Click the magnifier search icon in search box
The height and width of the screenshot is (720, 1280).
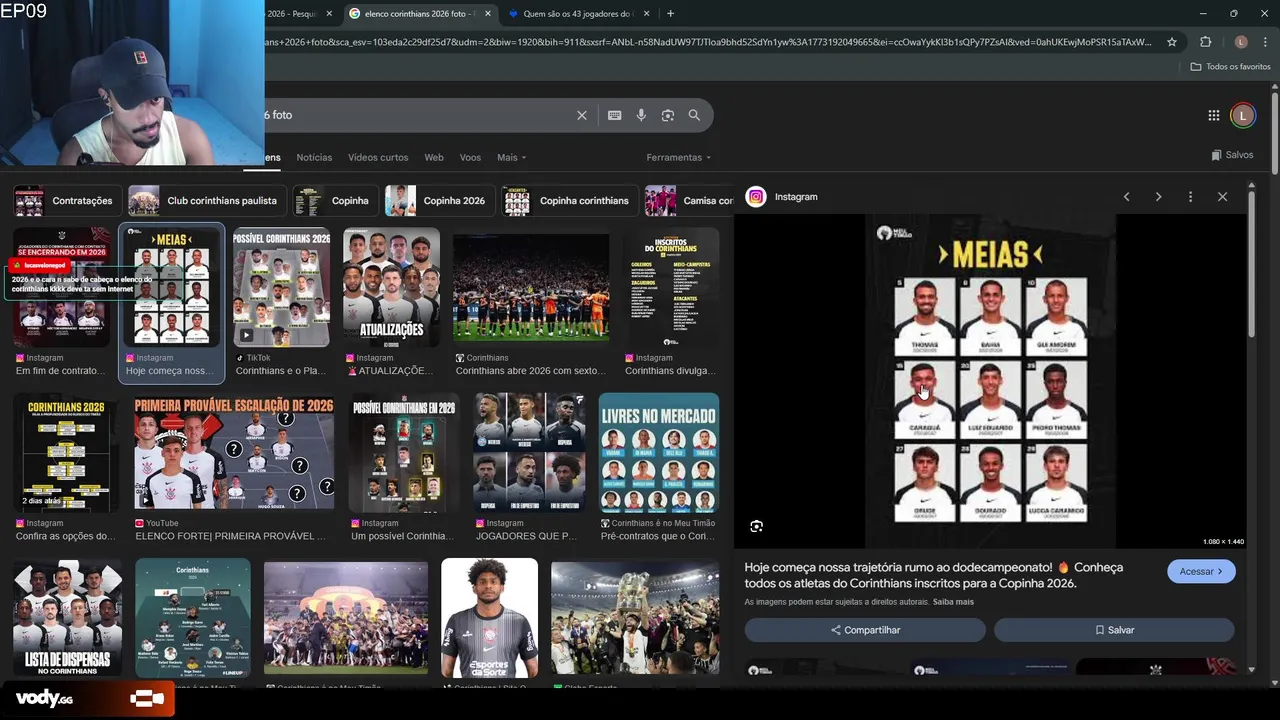[x=694, y=115]
